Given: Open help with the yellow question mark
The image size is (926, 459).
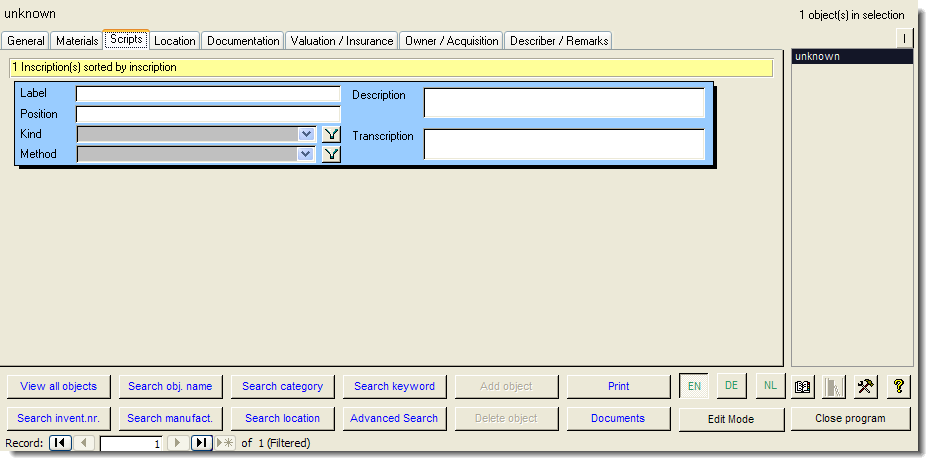Looking at the screenshot, I should (x=898, y=386).
